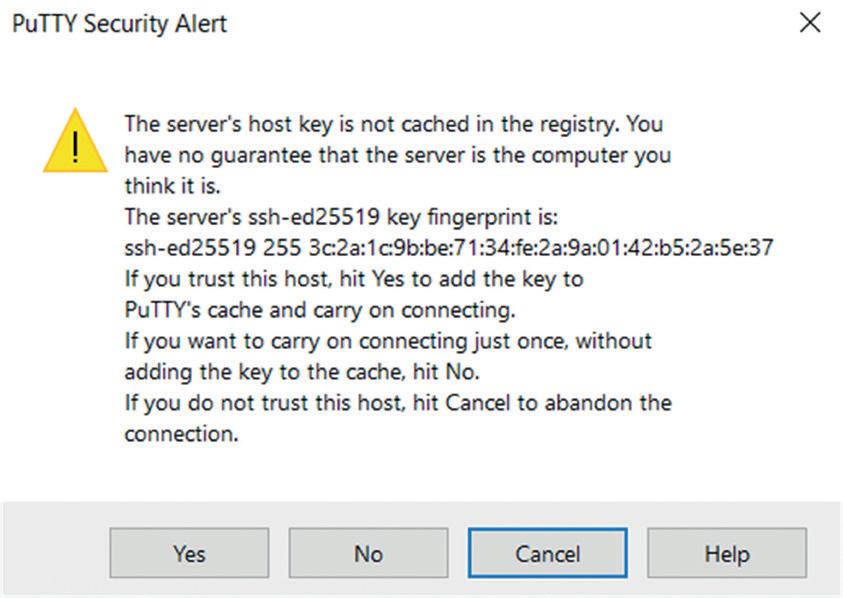This screenshot has width=843, height=598.
Task: Click empty gray area left of Yes button
Action: click(55, 553)
